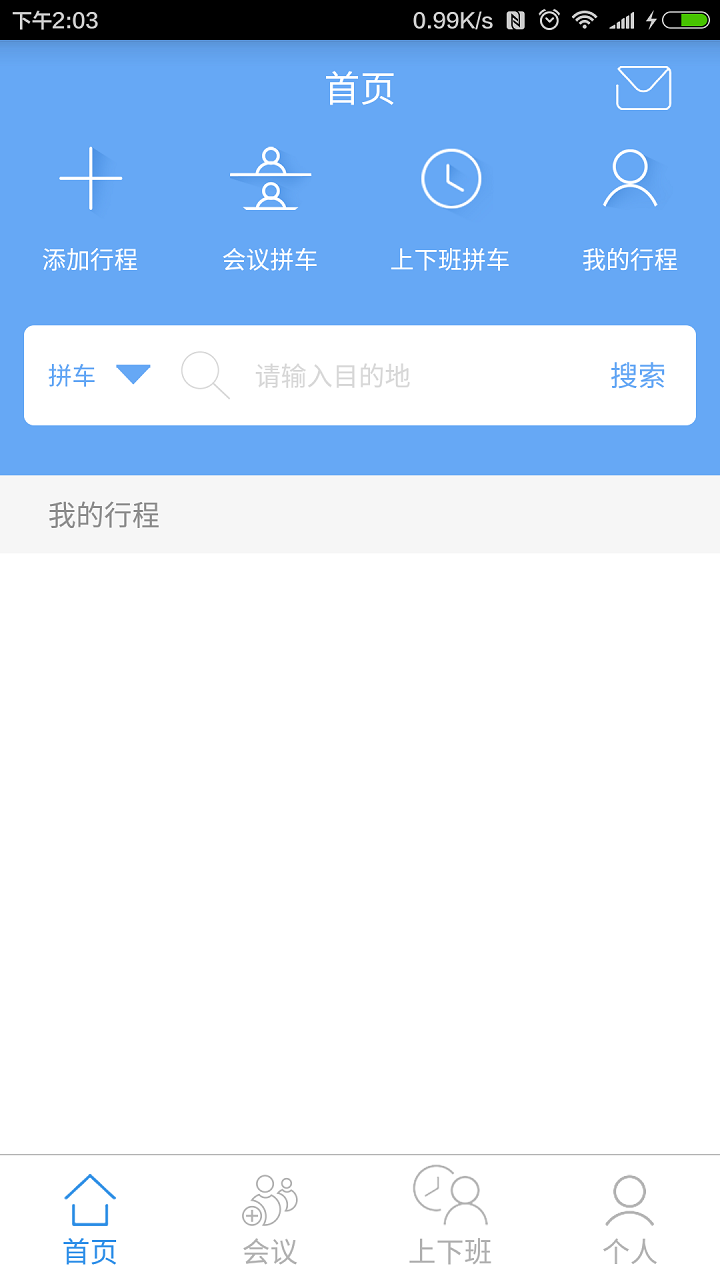
Task: Tap the 添加行程 text label
Action: tap(90, 260)
